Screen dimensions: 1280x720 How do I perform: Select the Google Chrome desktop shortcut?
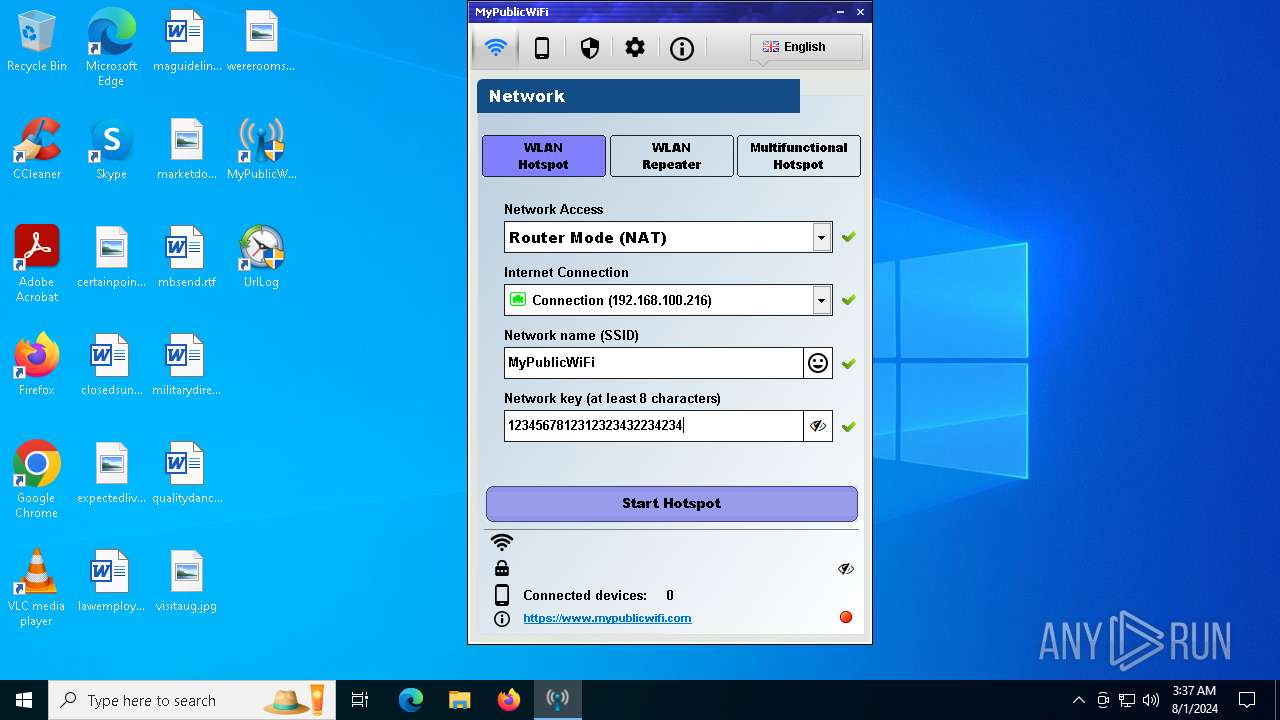coord(37,480)
